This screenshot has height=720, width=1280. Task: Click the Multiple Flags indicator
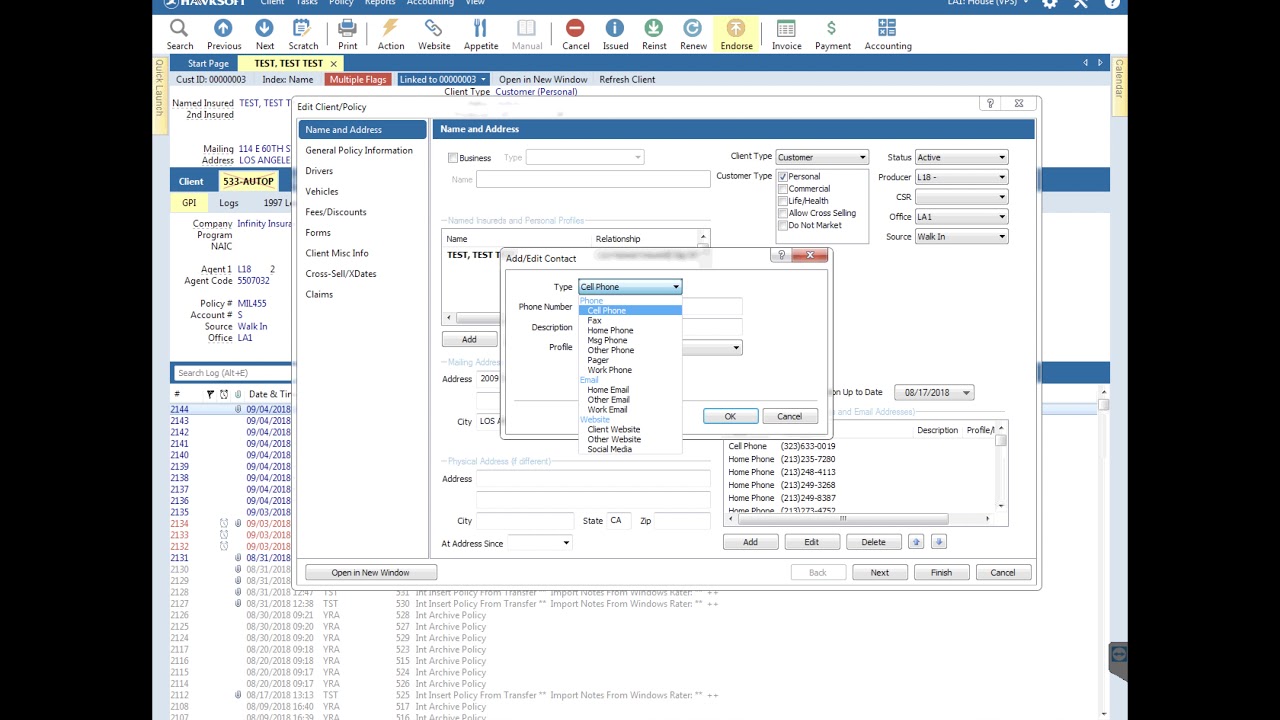tap(357, 79)
